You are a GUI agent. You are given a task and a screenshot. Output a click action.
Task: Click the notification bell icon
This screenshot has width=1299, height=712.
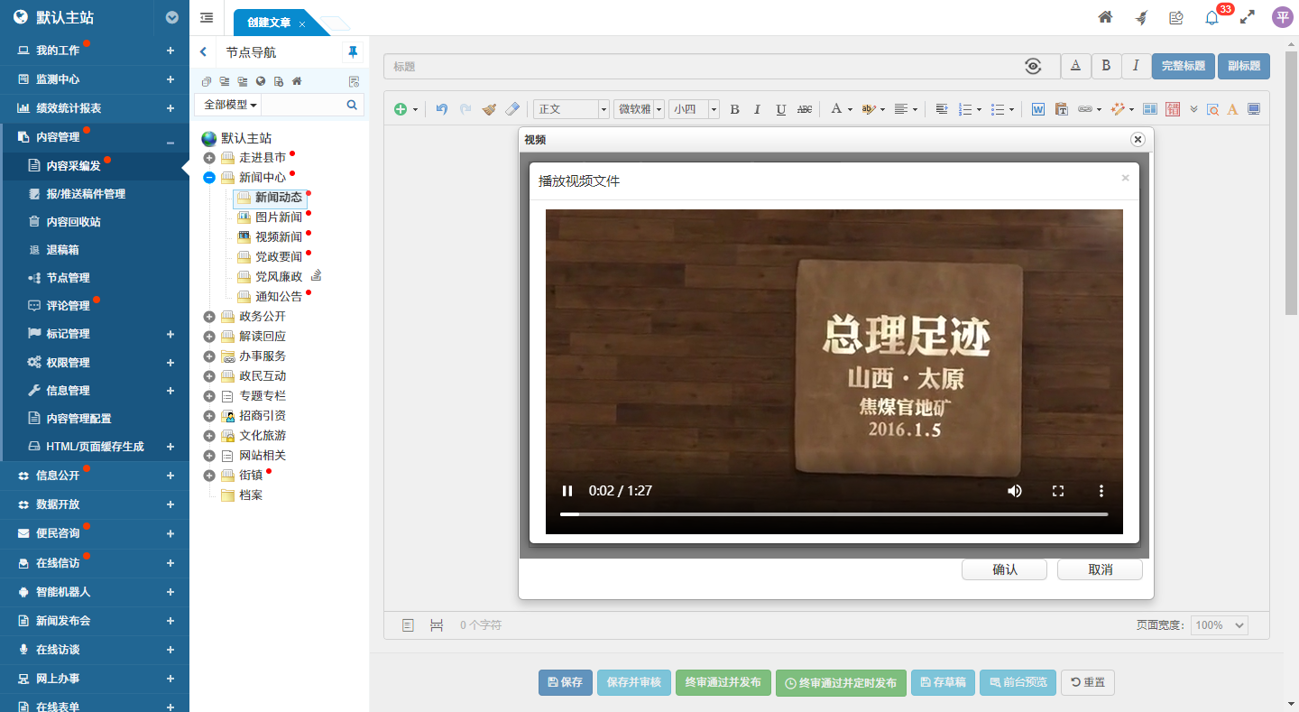click(x=1212, y=18)
